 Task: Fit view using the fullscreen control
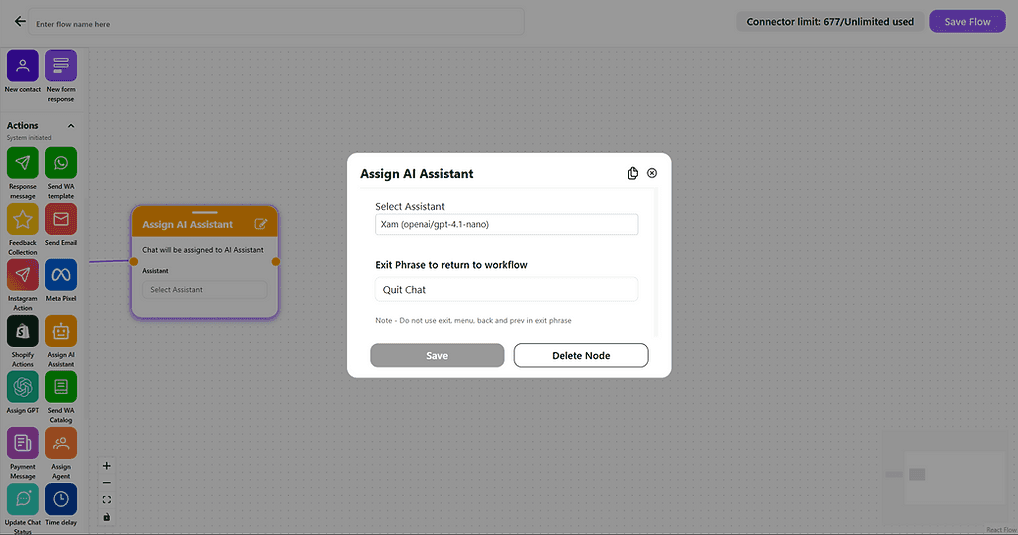pos(106,500)
